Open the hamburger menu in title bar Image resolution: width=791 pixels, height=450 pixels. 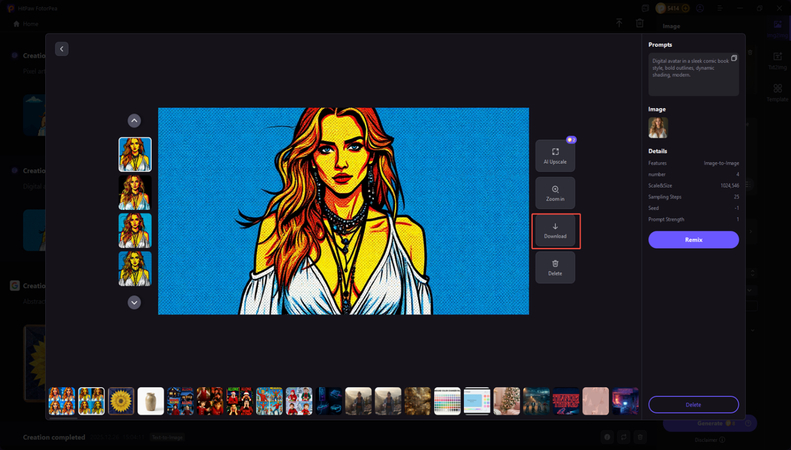[x=720, y=8]
